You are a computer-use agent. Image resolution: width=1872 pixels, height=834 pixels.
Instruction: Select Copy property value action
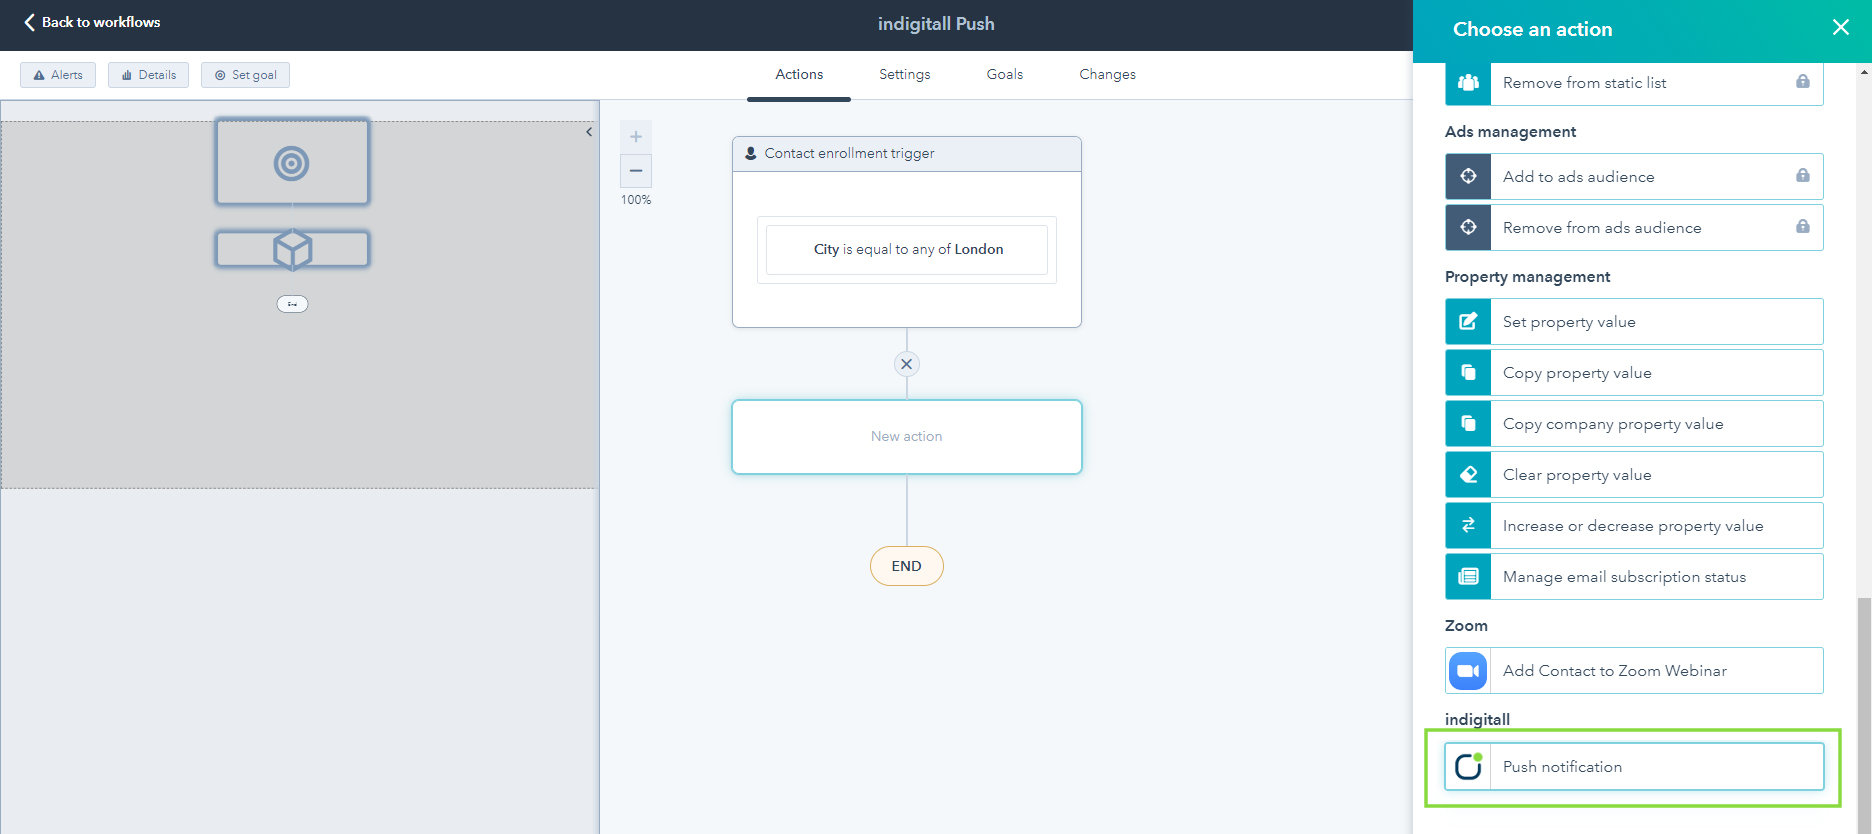pyautogui.click(x=1634, y=373)
